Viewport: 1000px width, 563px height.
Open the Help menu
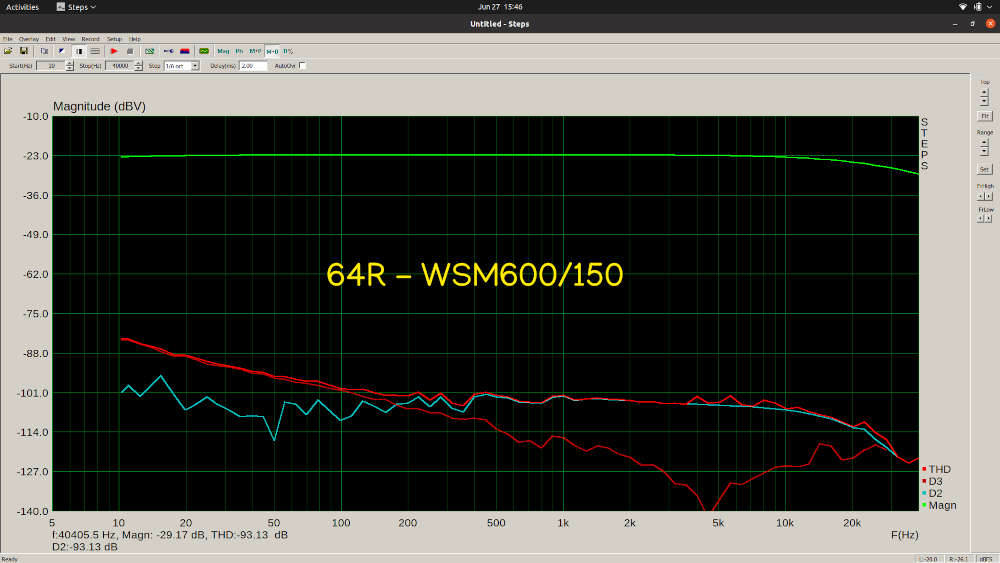tap(135, 40)
